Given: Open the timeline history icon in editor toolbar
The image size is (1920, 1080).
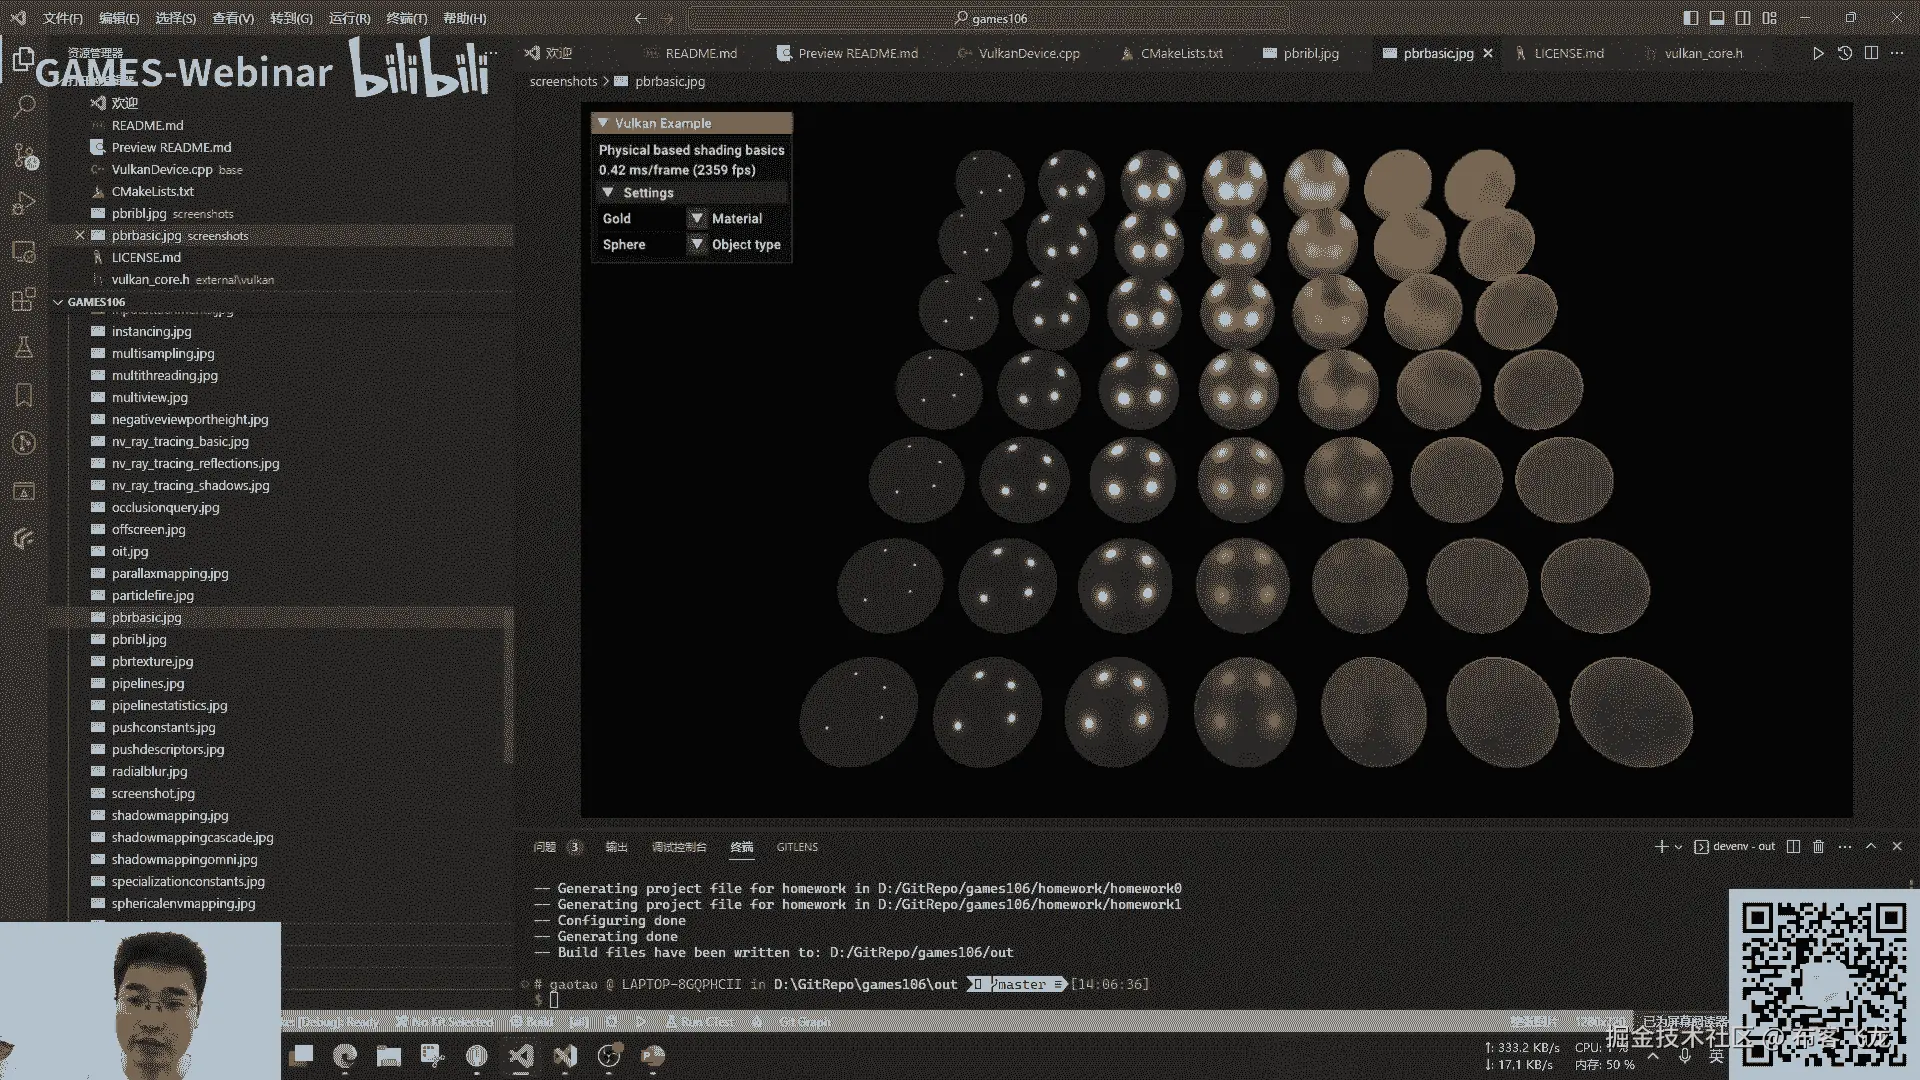Looking at the screenshot, I should (x=1845, y=53).
